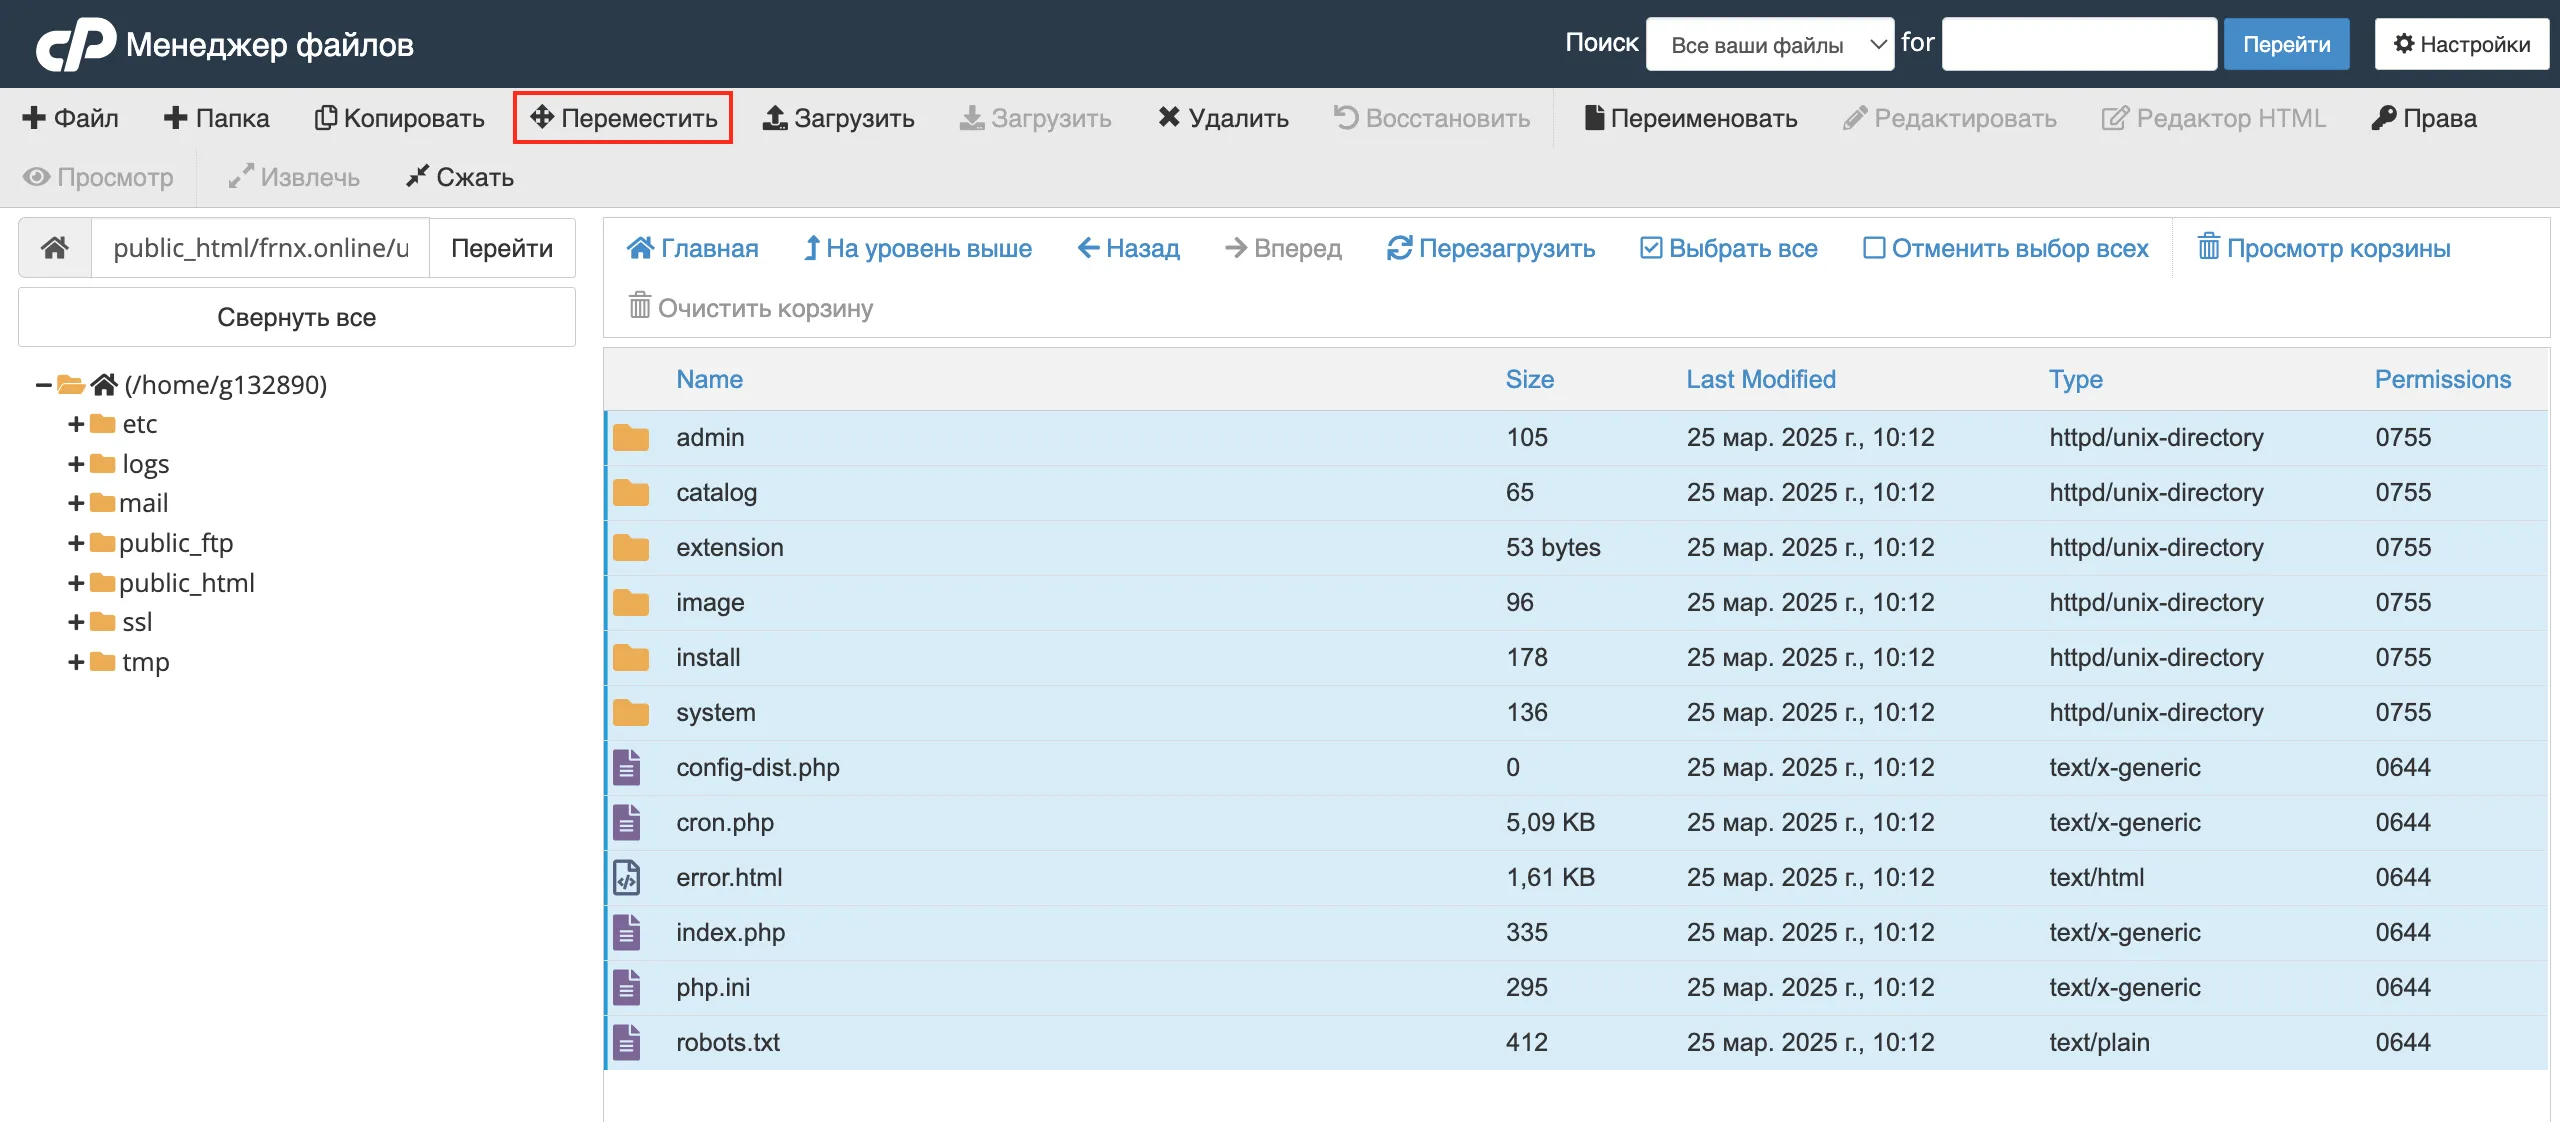Select the public_html label in tree
The height and width of the screenshot is (1122, 2560).
tap(187, 583)
